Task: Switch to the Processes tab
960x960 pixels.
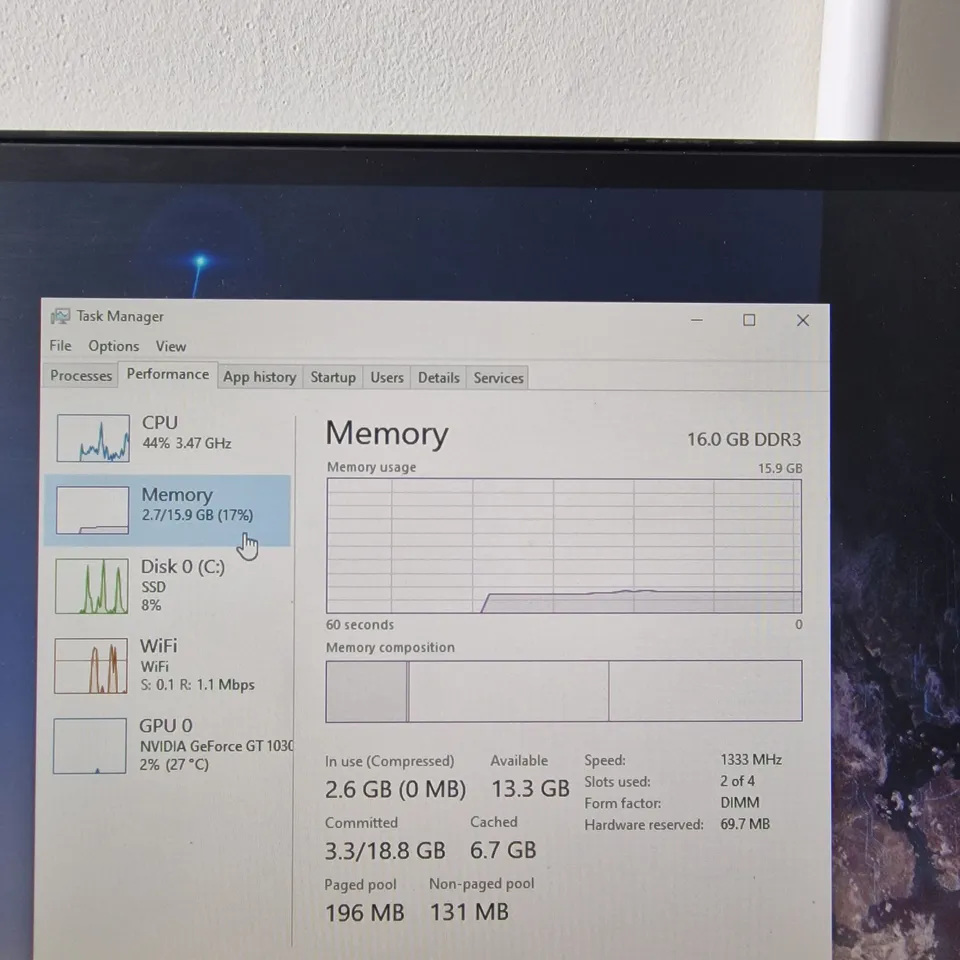Action: click(x=80, y=376)
